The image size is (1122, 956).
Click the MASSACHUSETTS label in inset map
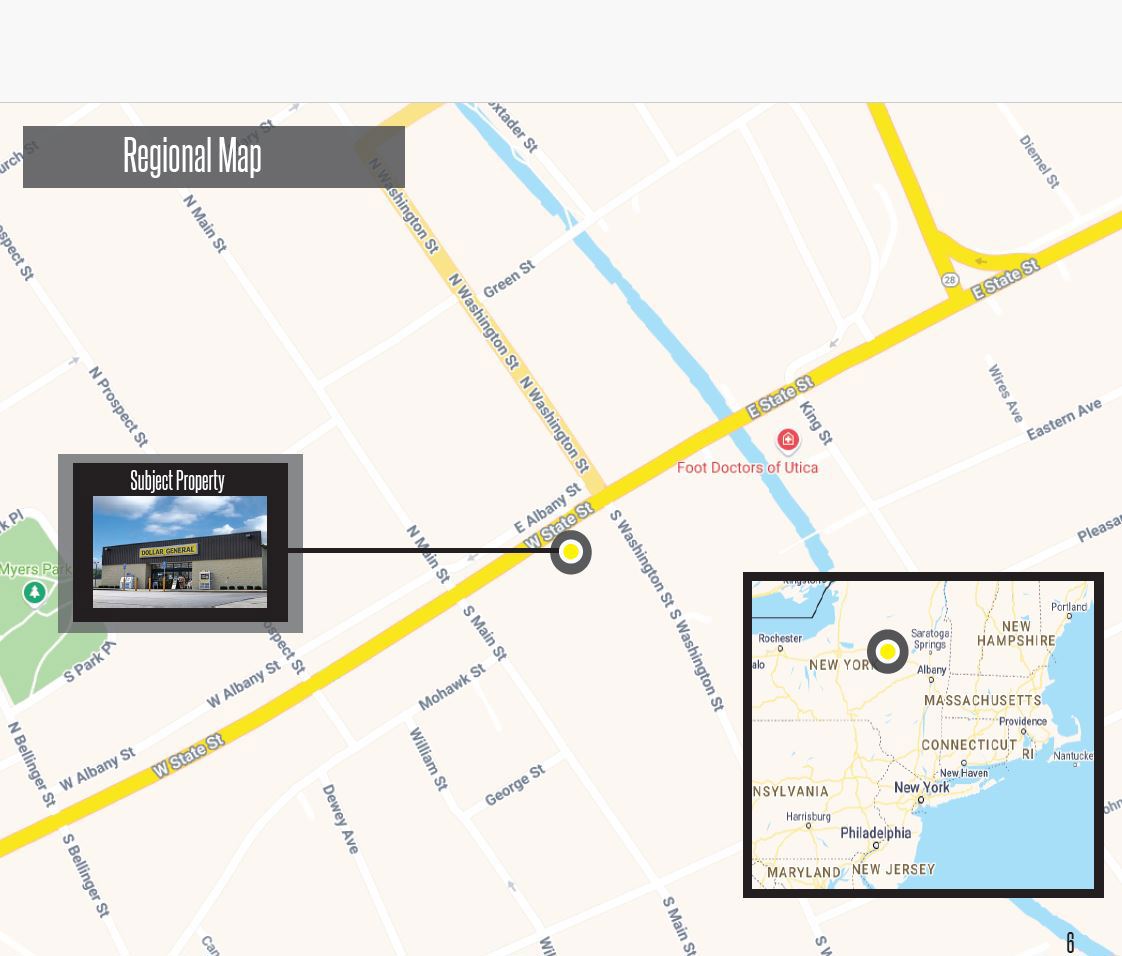pos(982,700)
